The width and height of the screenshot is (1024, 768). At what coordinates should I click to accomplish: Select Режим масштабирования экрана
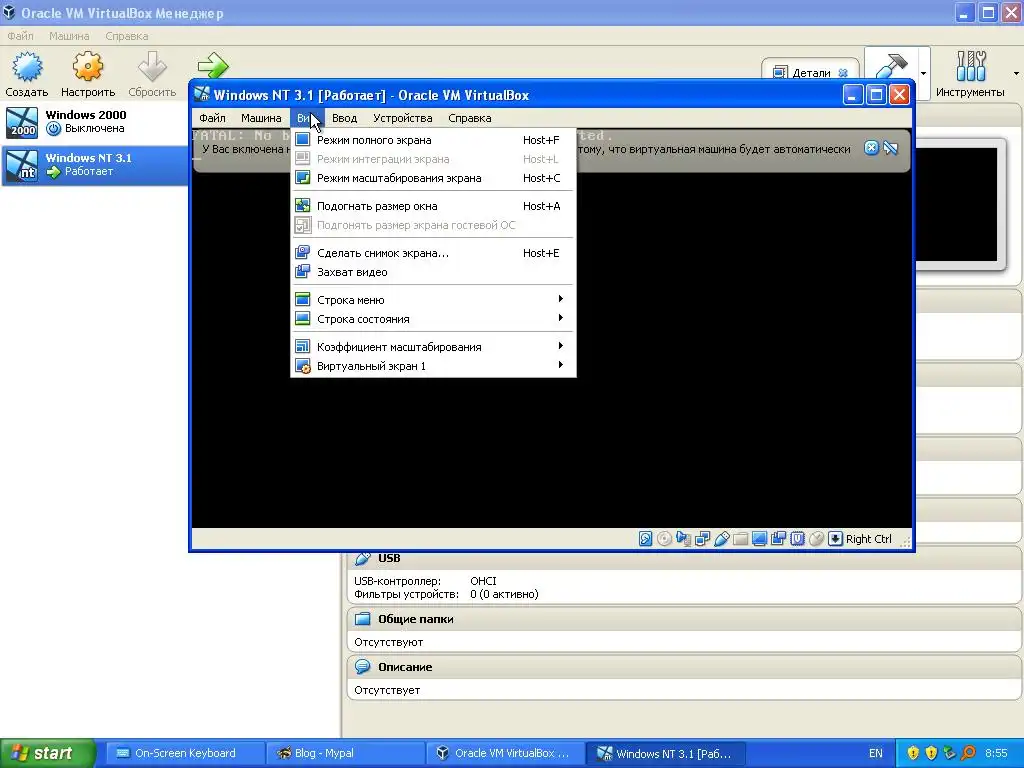pos(433,178)
